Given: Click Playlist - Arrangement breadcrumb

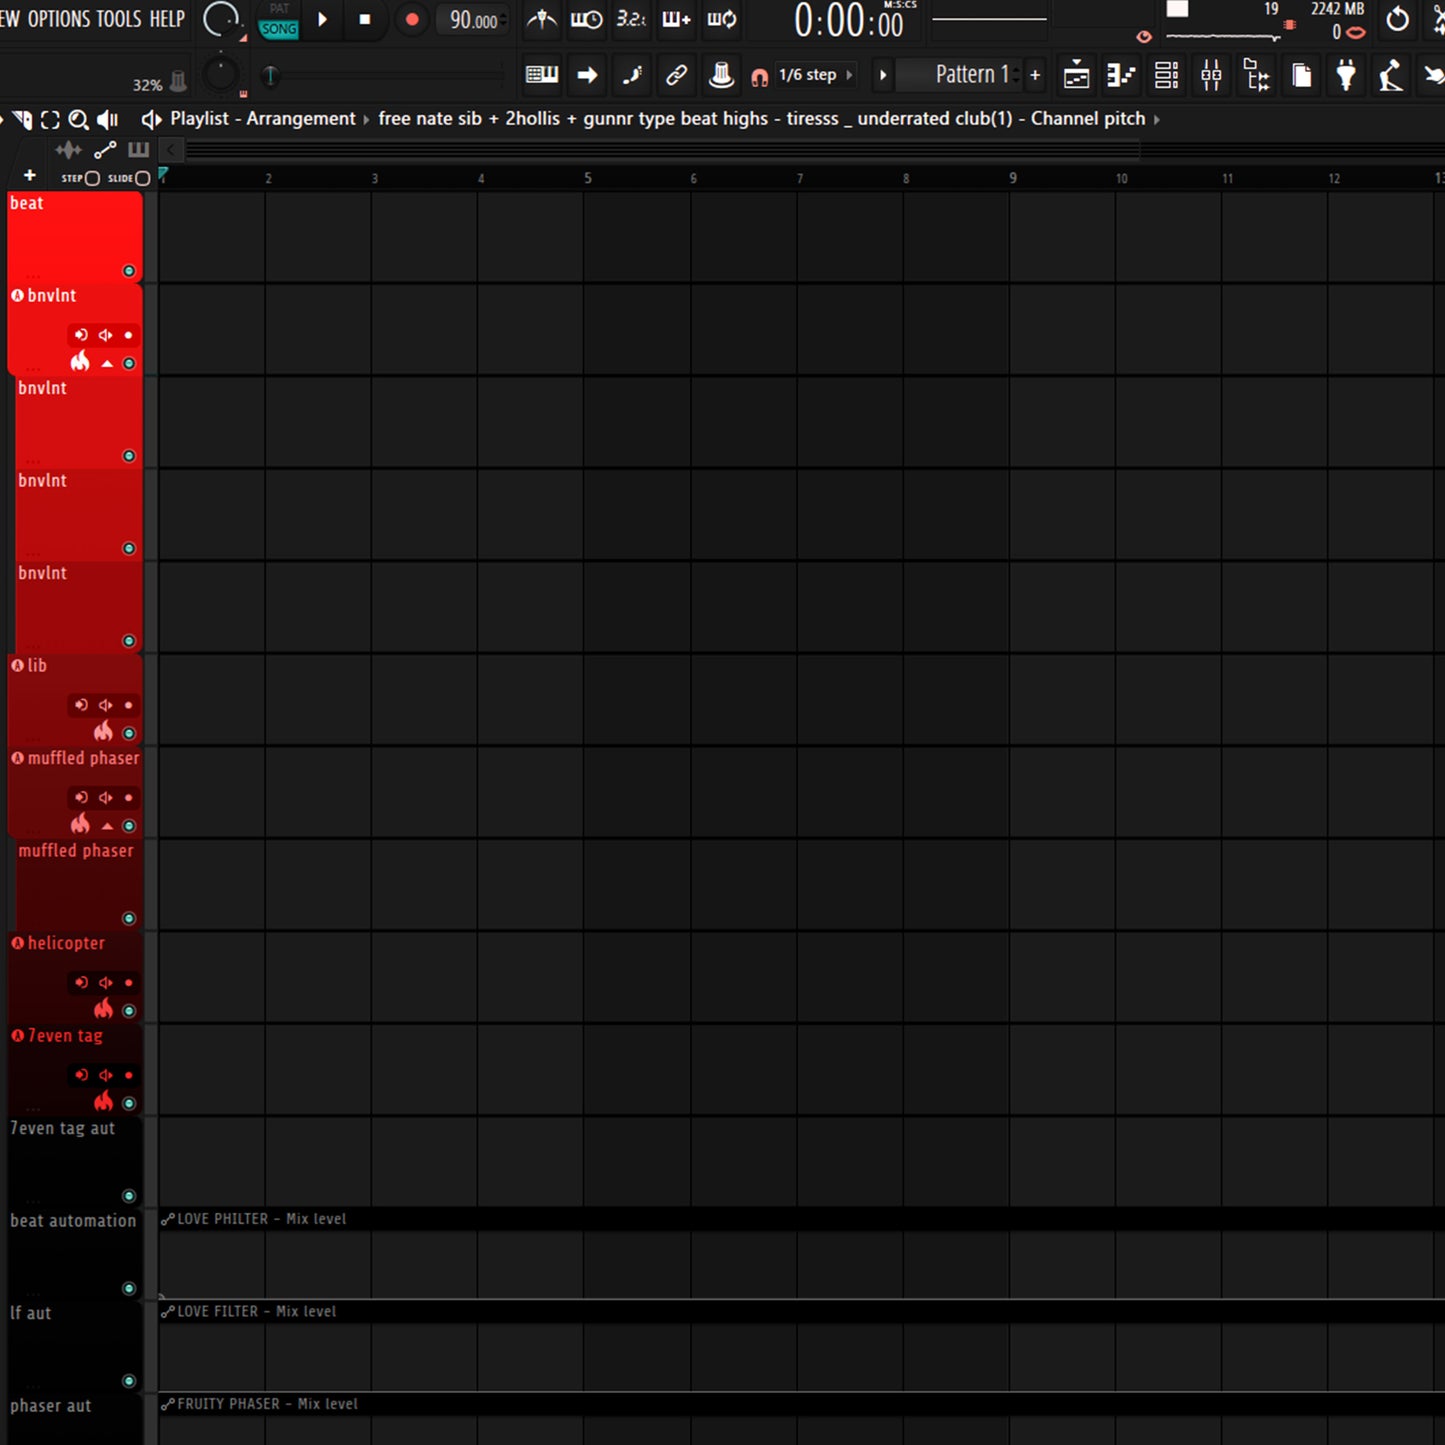Looking at the screenshot, I should click(x=263, y=119).
